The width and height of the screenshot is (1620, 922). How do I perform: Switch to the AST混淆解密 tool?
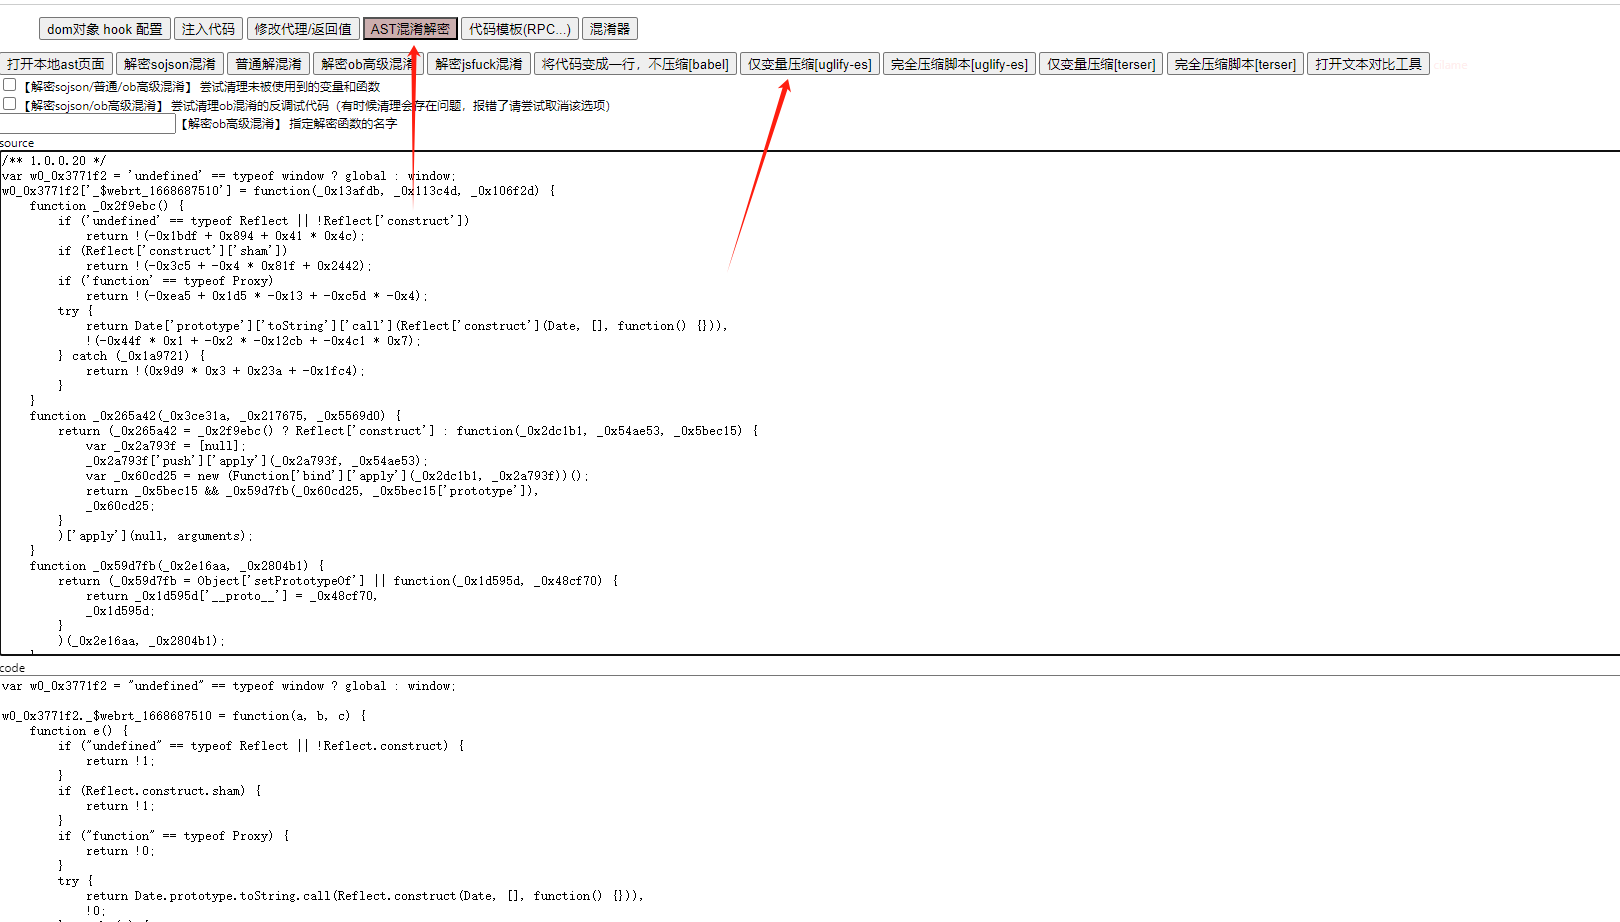[x=410, y=28]
